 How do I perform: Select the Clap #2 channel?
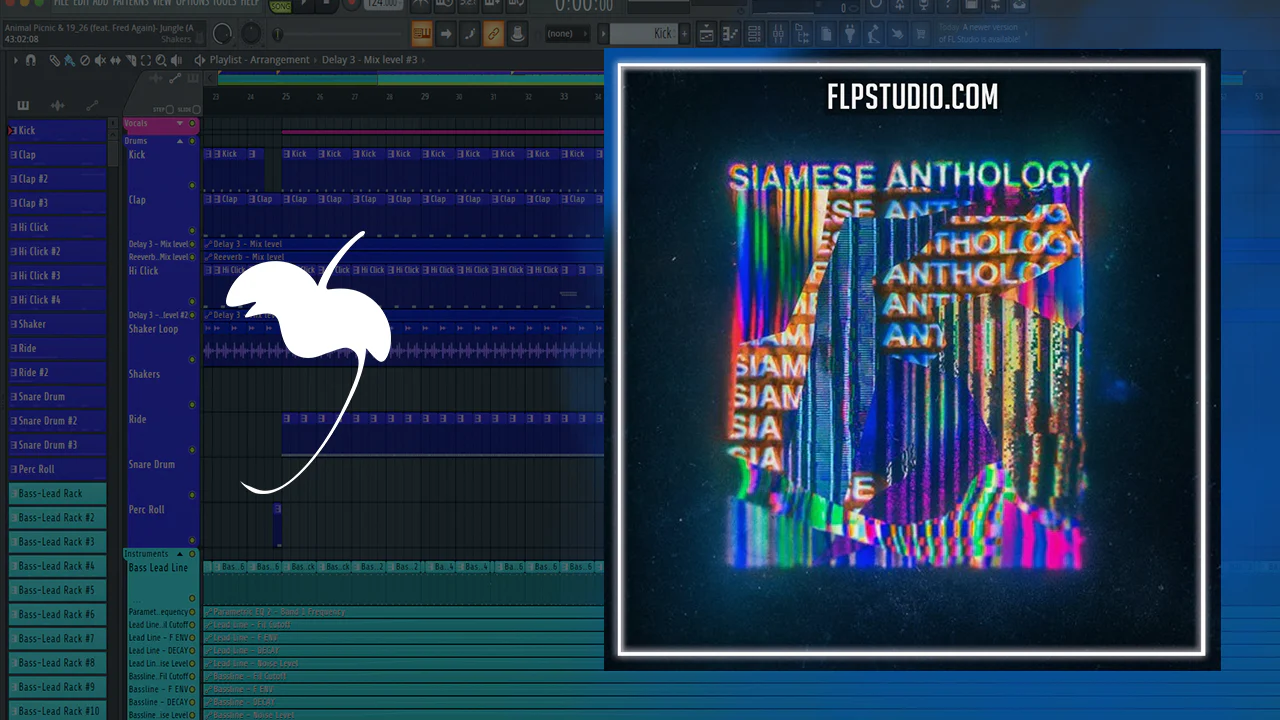[x=57, y=179]
